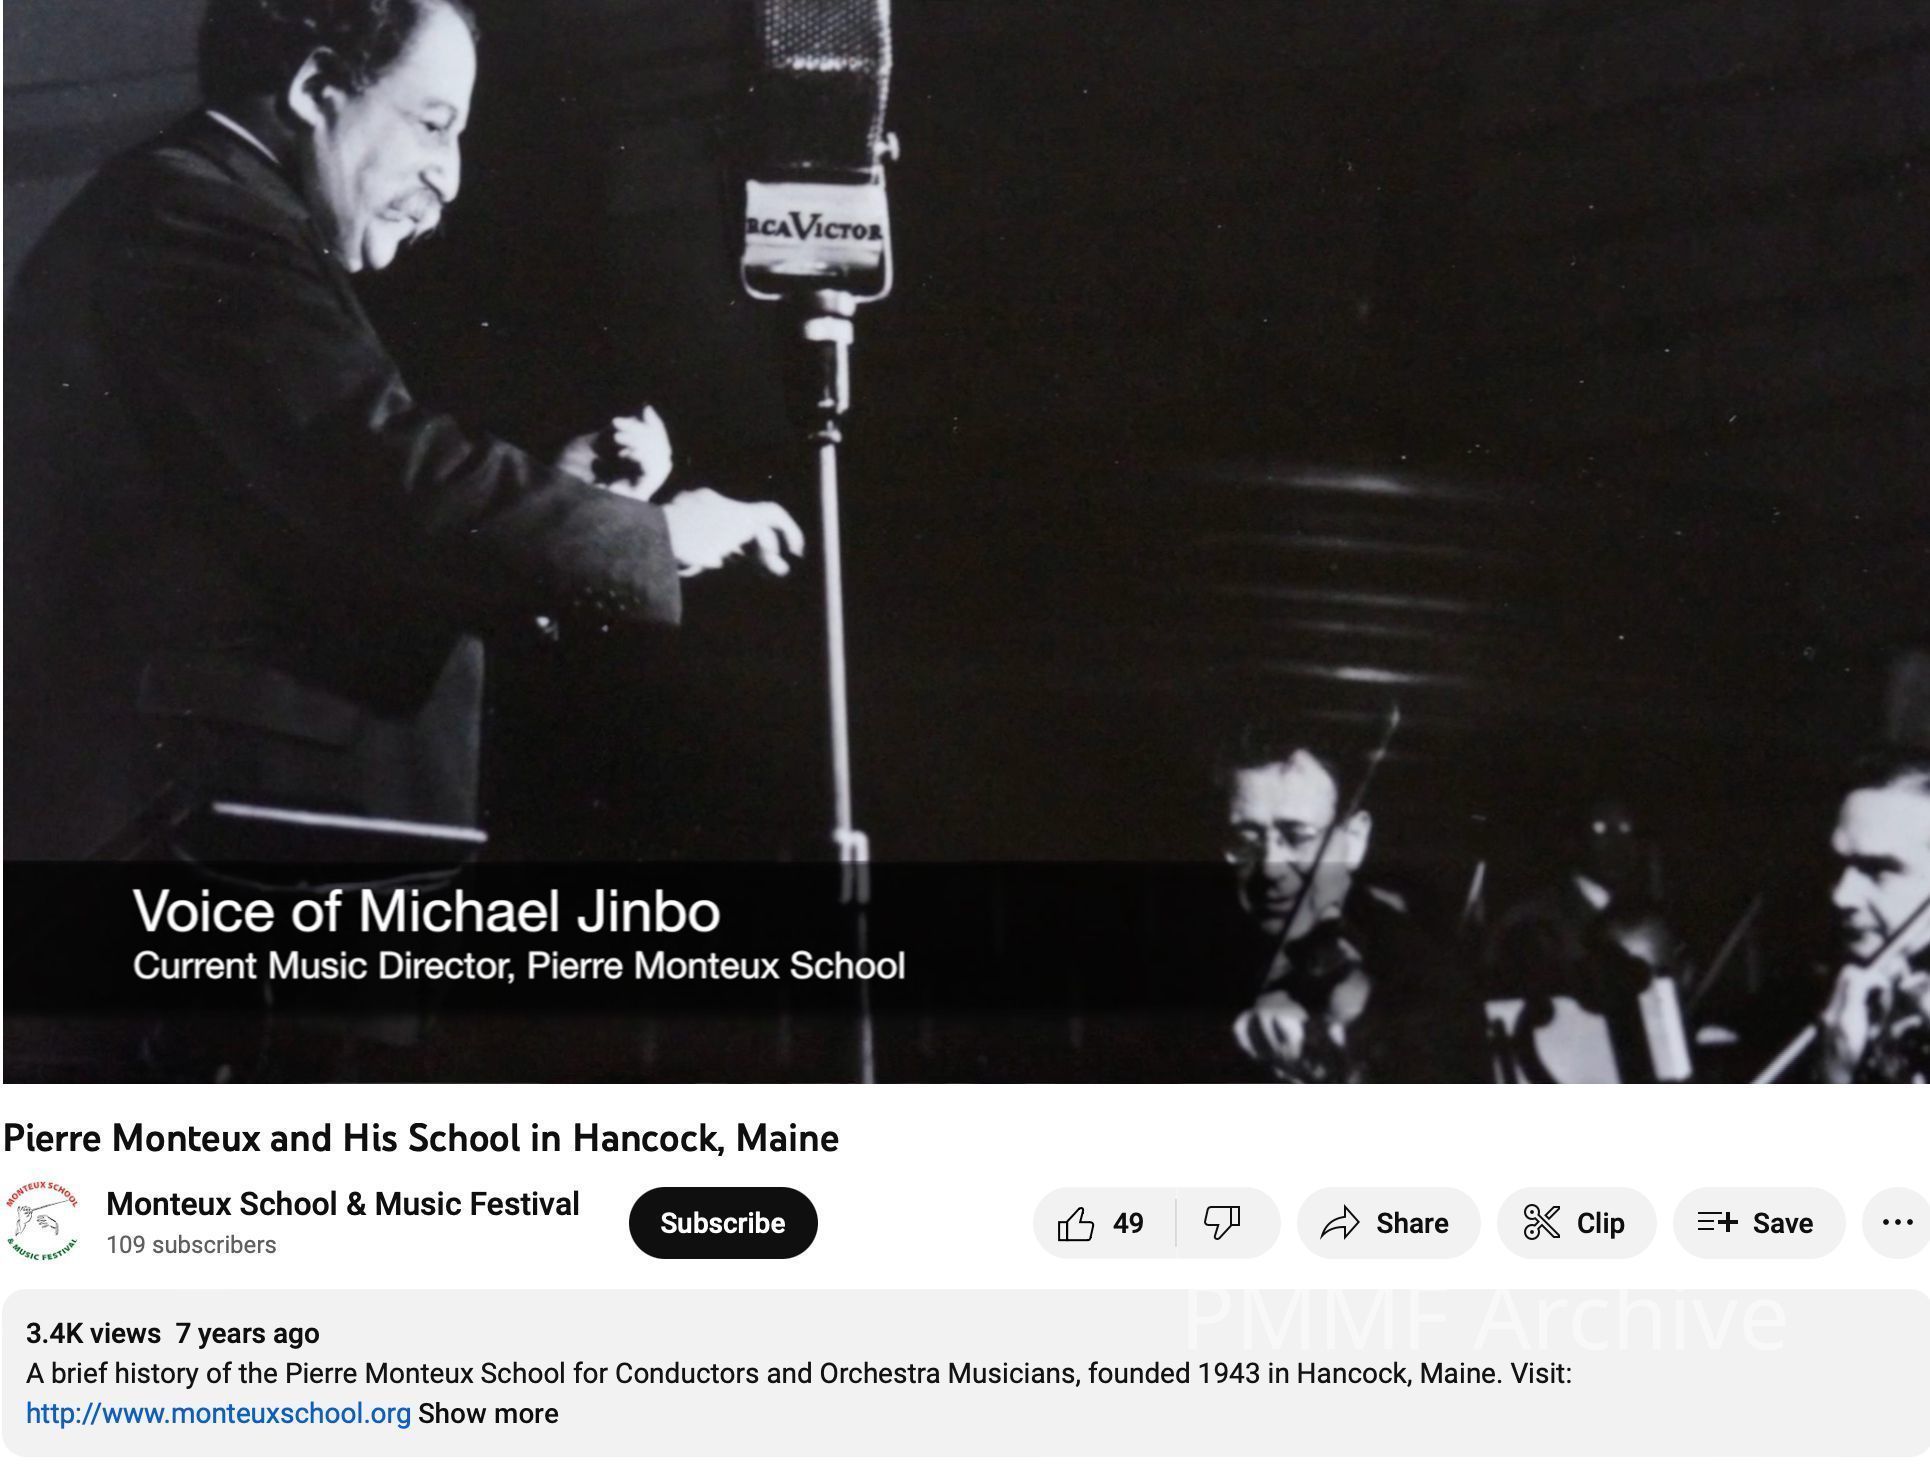This screenshot has height=1478, width=1930.
Task: Click the Clip label text
Action: pyautogui.click(x=1600, y=1223)
